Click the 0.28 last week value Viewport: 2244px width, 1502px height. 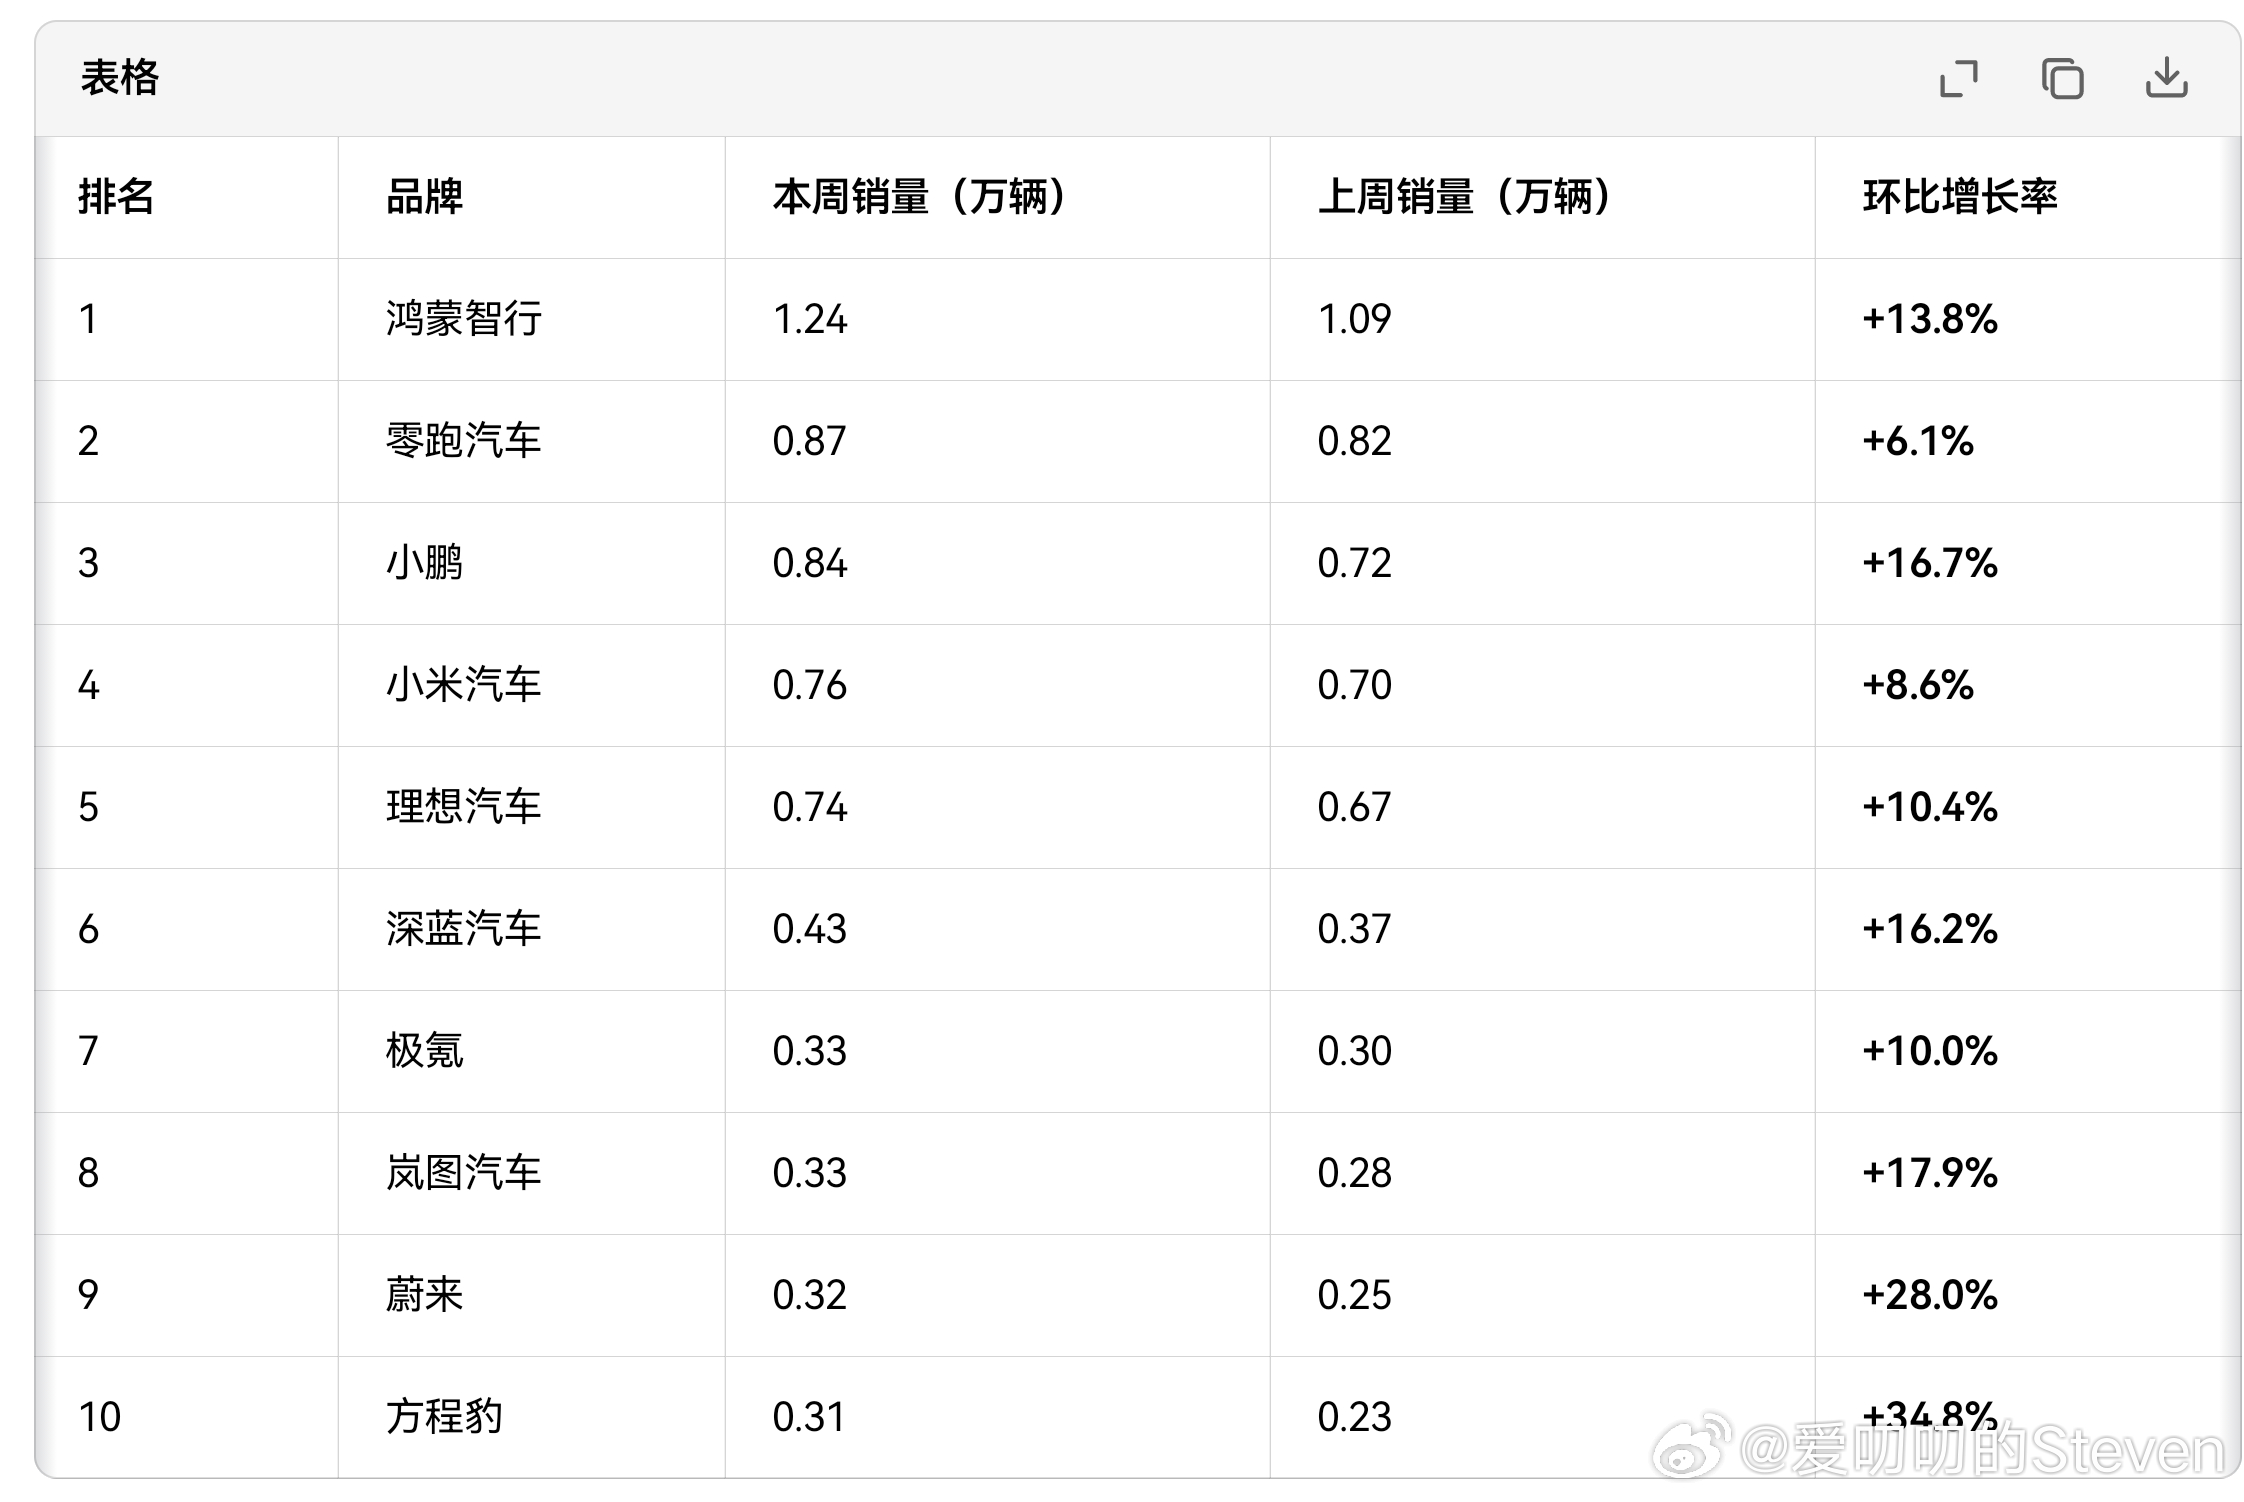(x=1355, y=1173)
